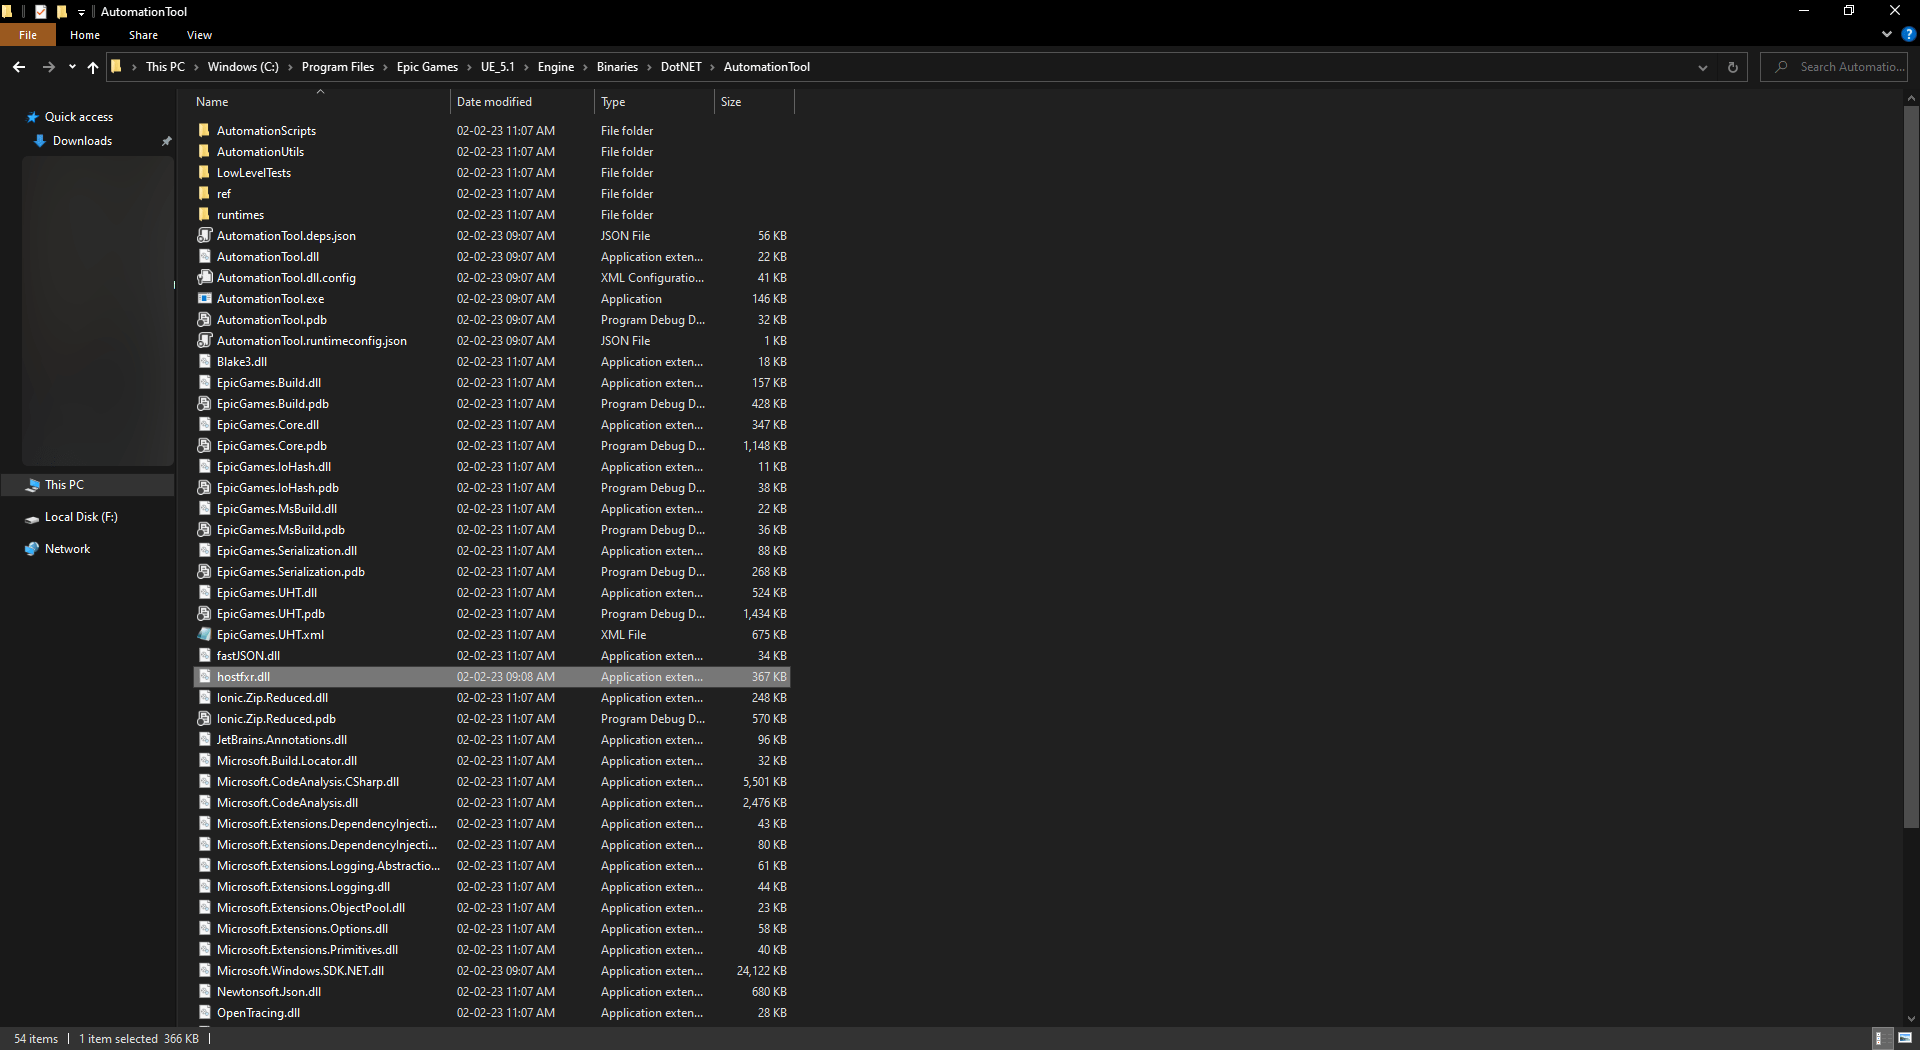Open the View ribbon tab

(199, 35)
